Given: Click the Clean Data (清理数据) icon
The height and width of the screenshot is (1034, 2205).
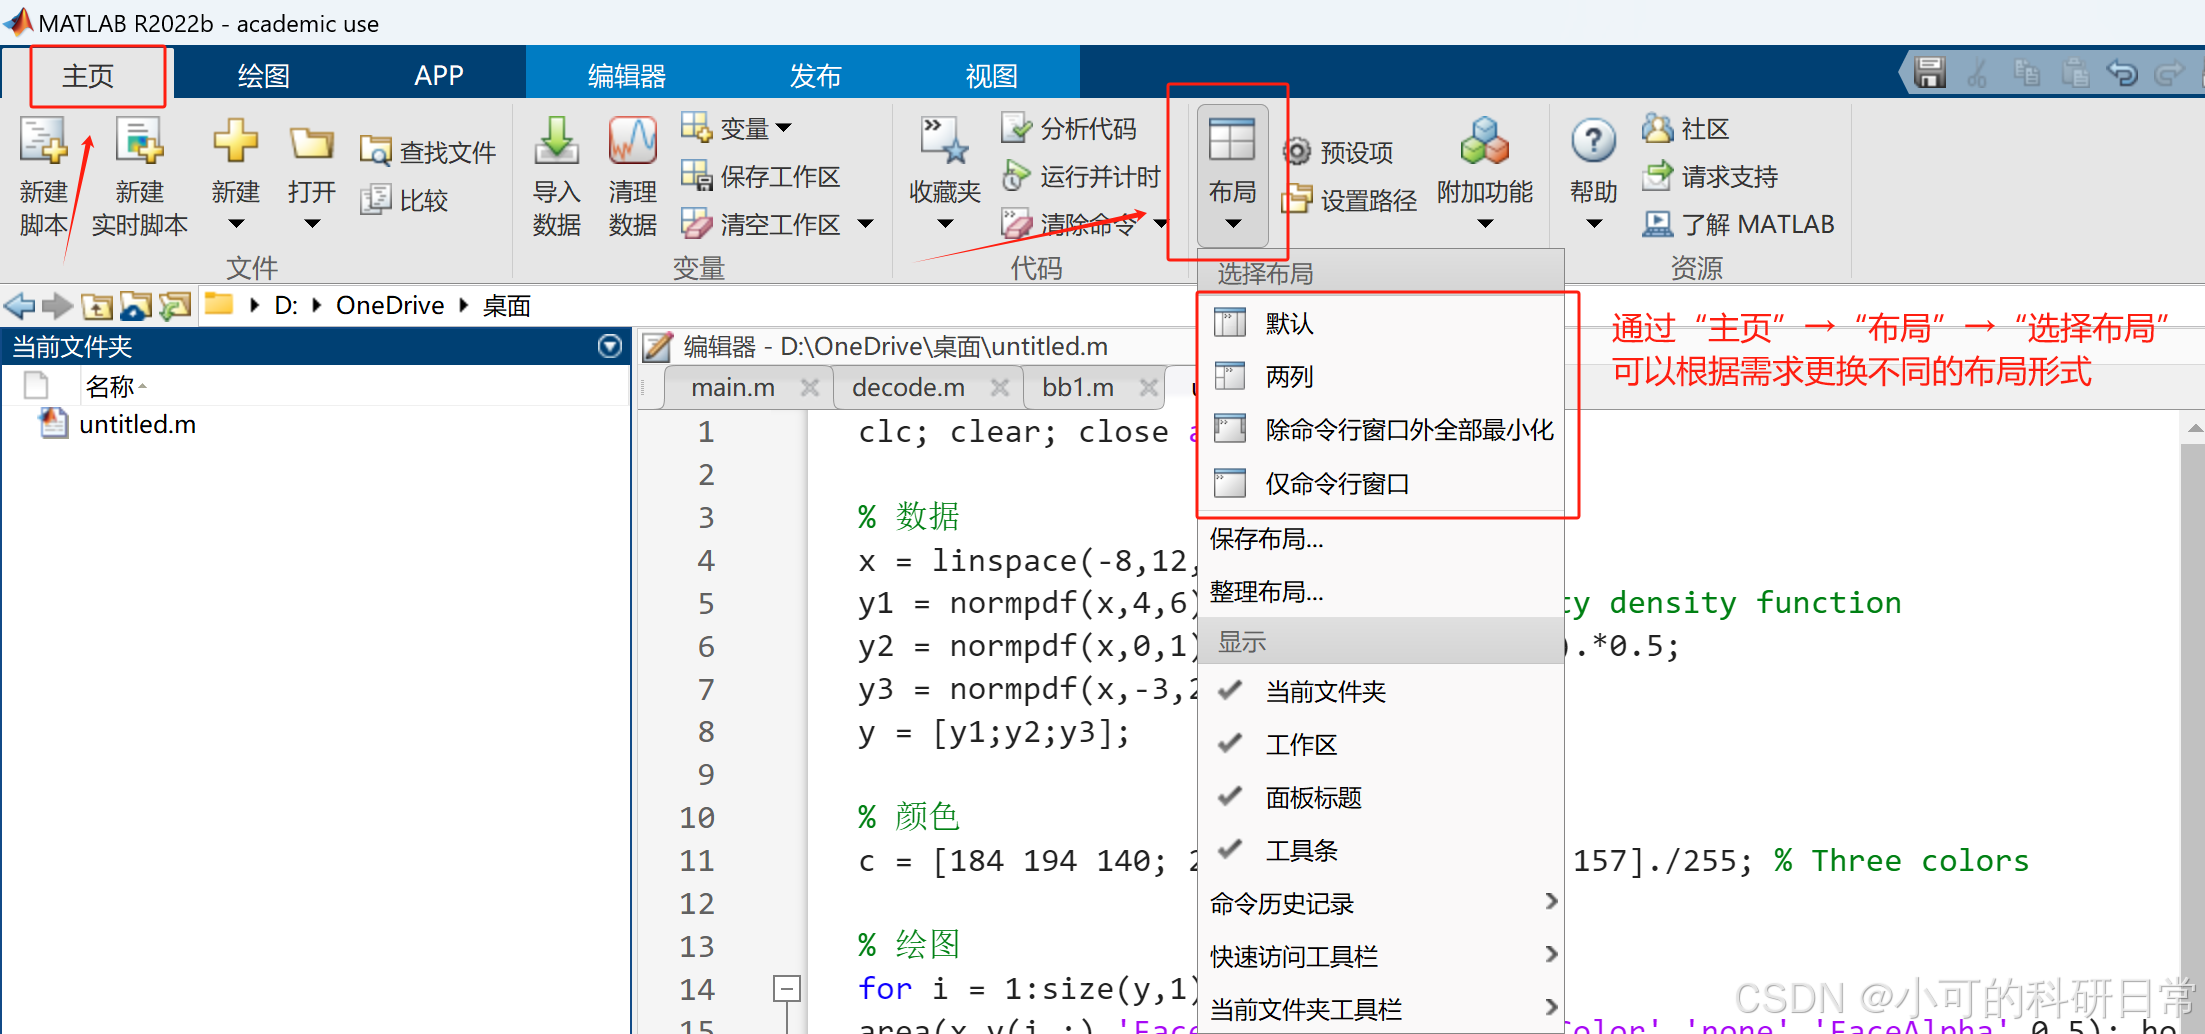Looking at the screenshot, I should click(x=632, y=141).
